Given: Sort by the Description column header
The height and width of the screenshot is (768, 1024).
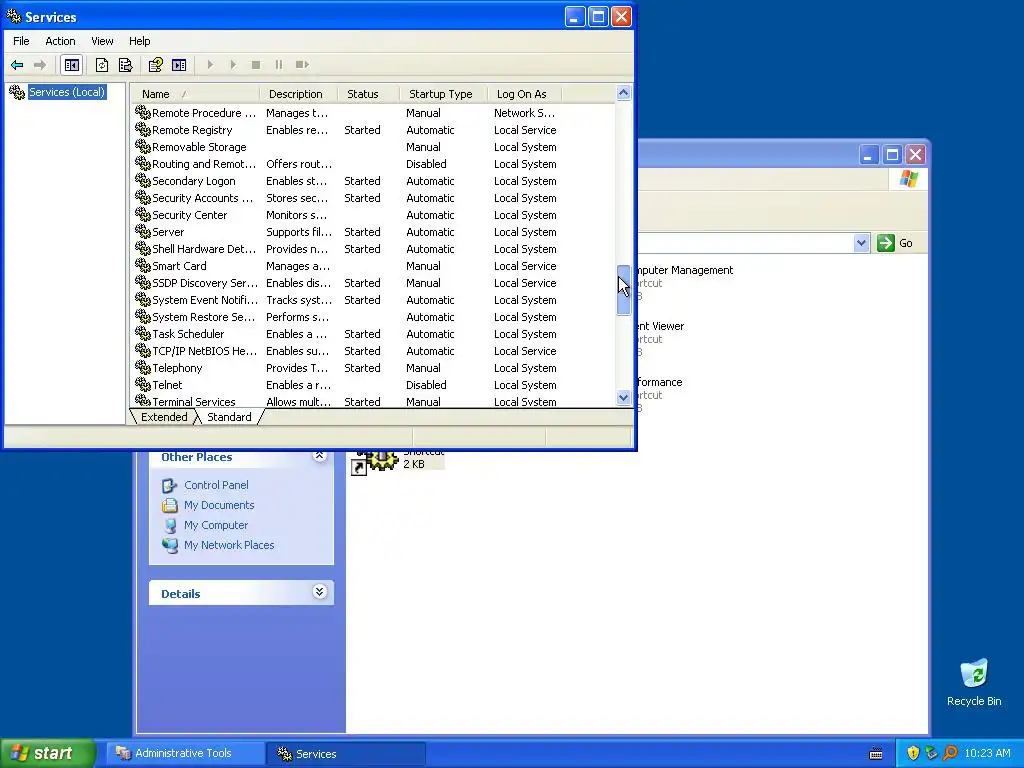Looking at the screenshot, I should pyautogui.click(x=298, y=94).
